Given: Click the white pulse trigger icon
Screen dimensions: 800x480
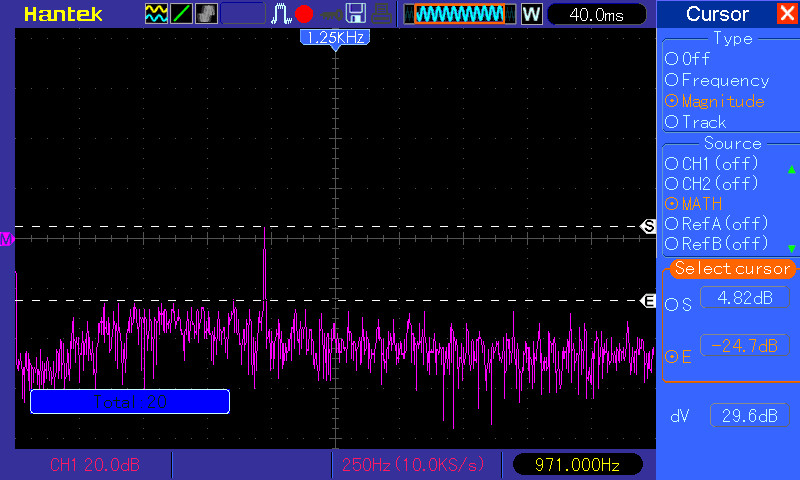Looking at the screenshot, I should [282, 14].
